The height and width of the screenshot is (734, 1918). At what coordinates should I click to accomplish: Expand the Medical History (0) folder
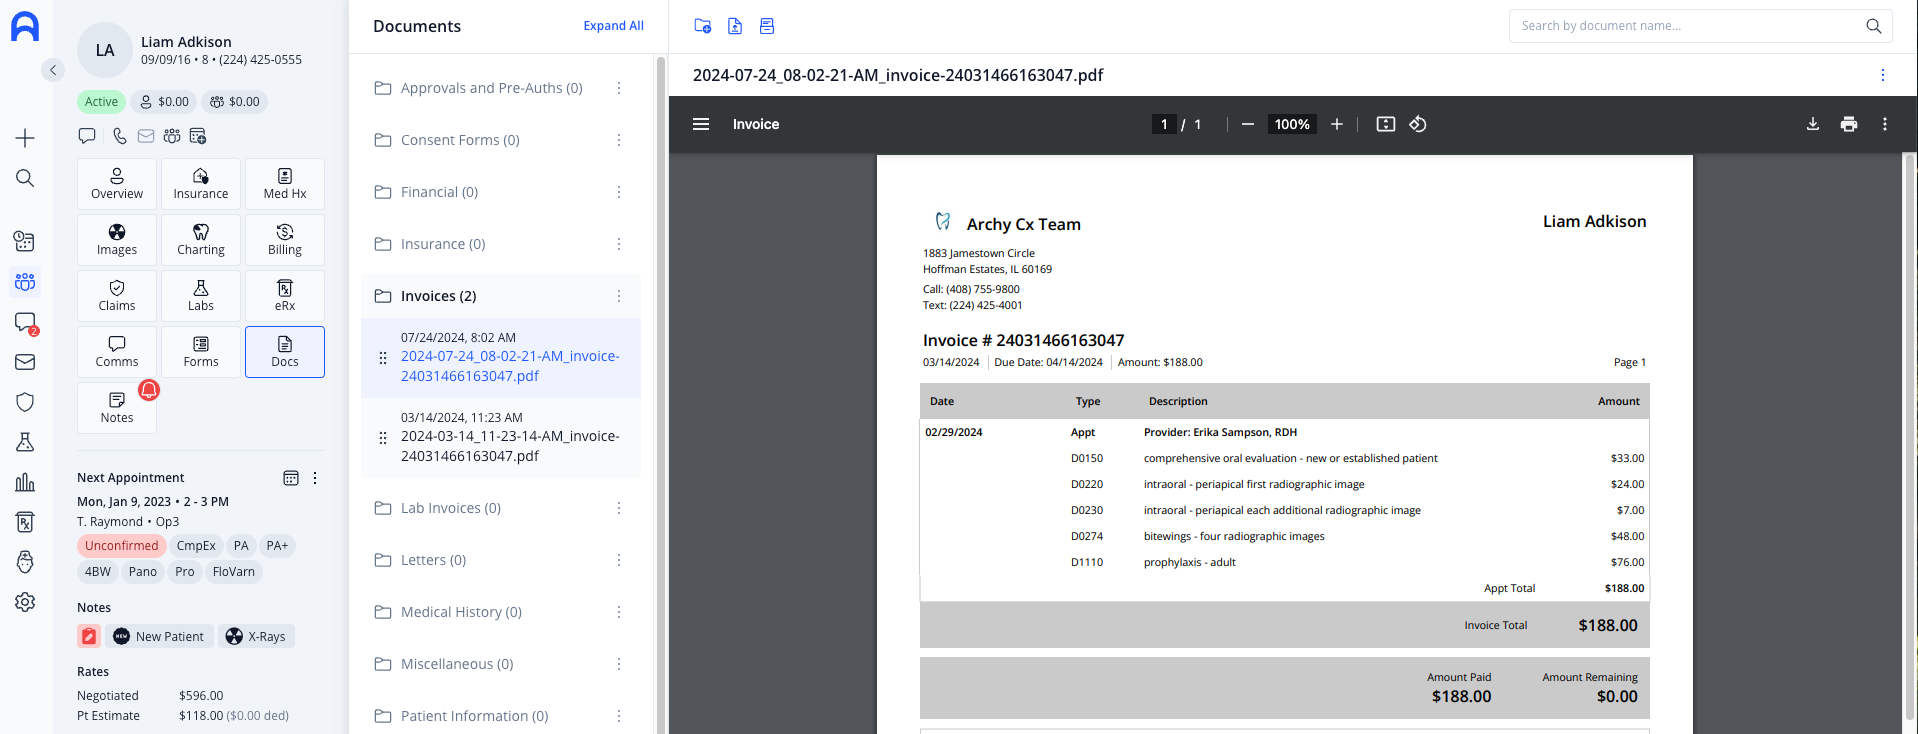461,612
